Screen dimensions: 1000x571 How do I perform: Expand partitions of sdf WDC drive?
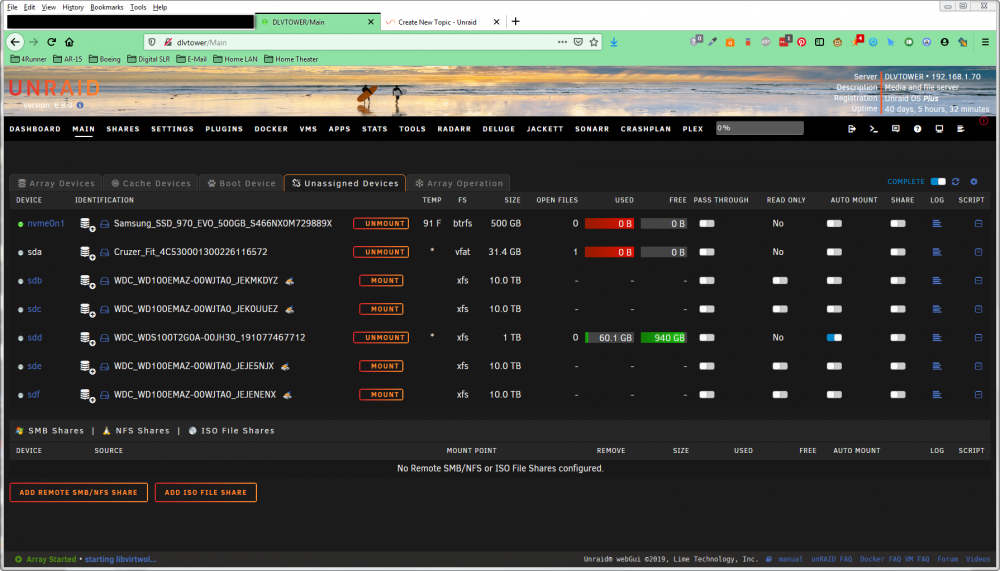pyautogui.click(x=87, y=396)
